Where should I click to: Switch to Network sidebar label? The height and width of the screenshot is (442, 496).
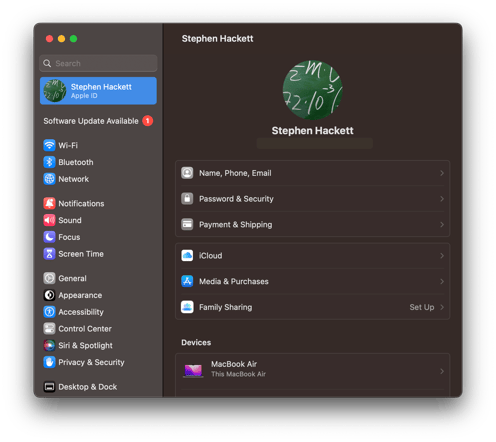74,179
